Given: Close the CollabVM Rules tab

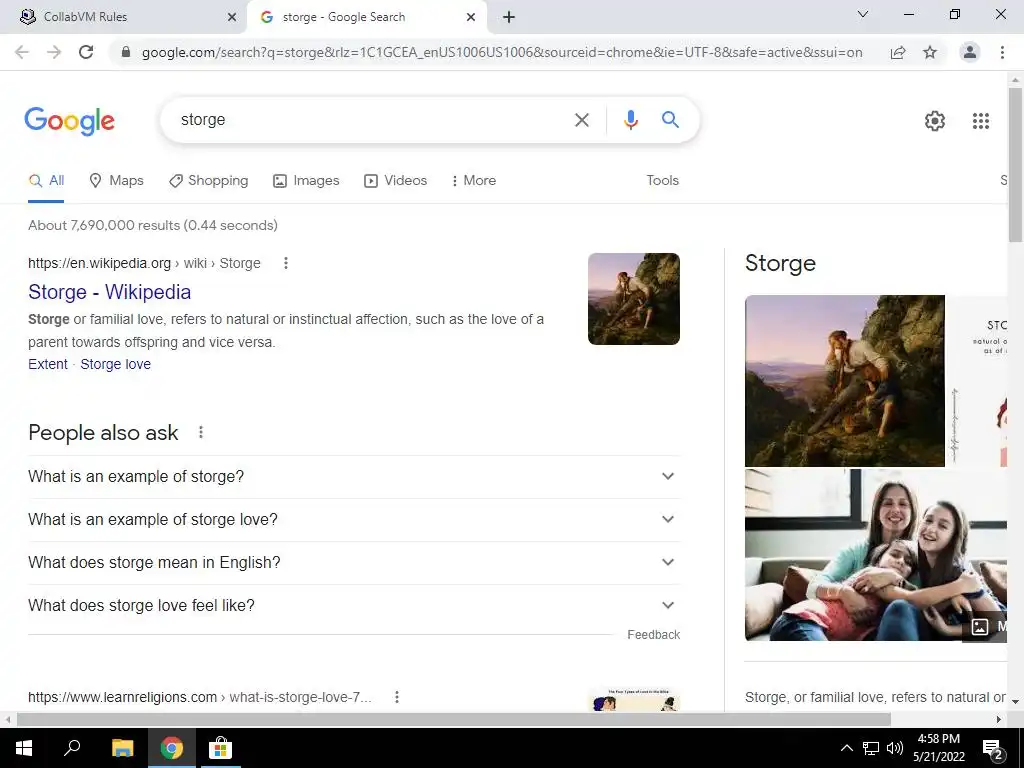Looking at the screenshot, I should [231, 18].
